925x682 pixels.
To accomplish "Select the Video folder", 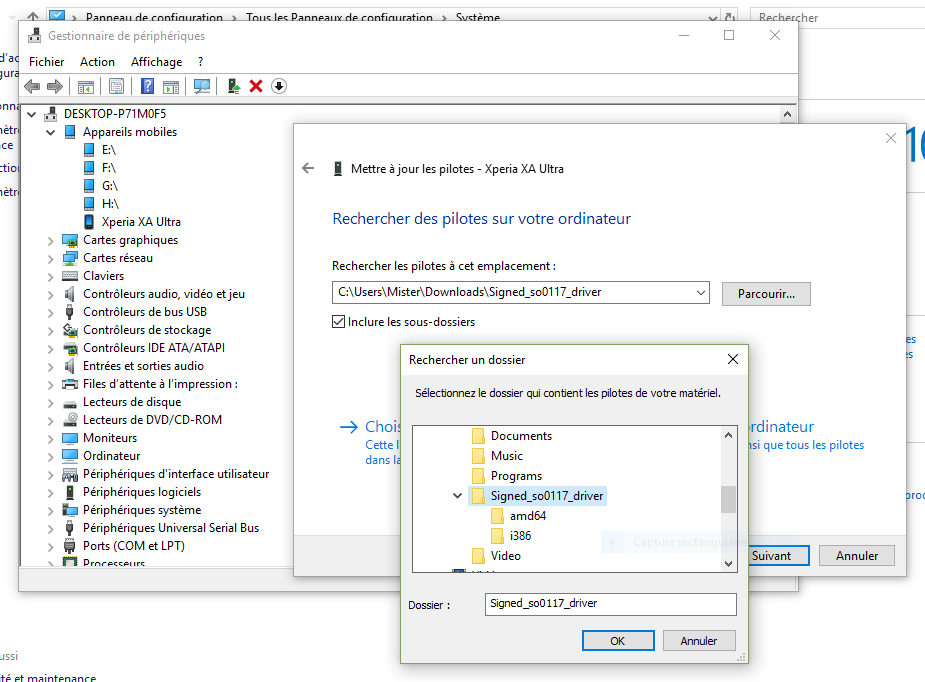I will [506, 556].
